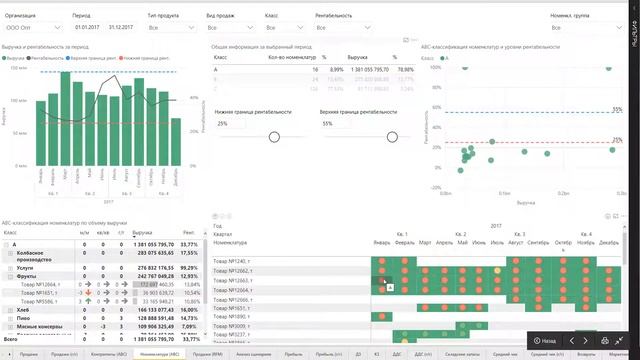Image resolution: width=640 pixels, height=360 pixels.
Task: Collapse class A row in ABC table
Action: (6, 245)
